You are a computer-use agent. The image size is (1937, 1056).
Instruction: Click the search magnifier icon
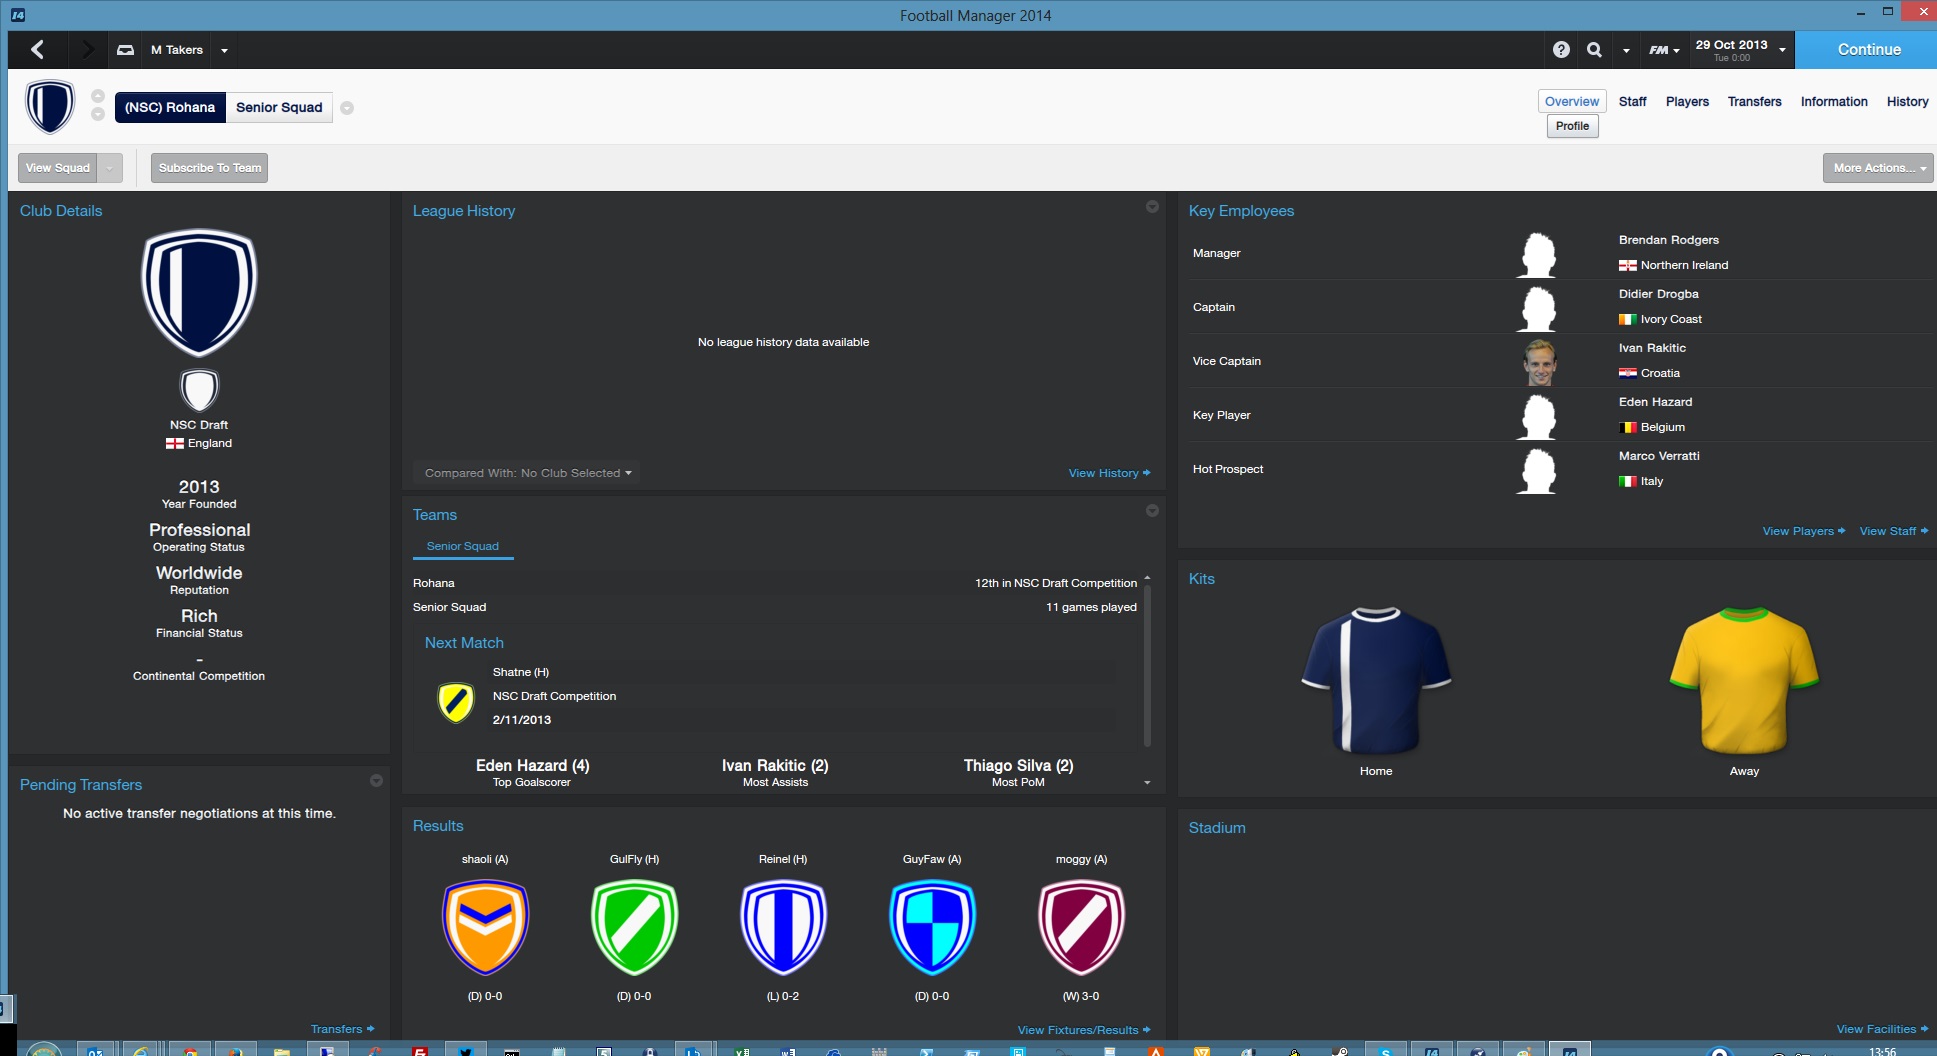pos(1594,49)
